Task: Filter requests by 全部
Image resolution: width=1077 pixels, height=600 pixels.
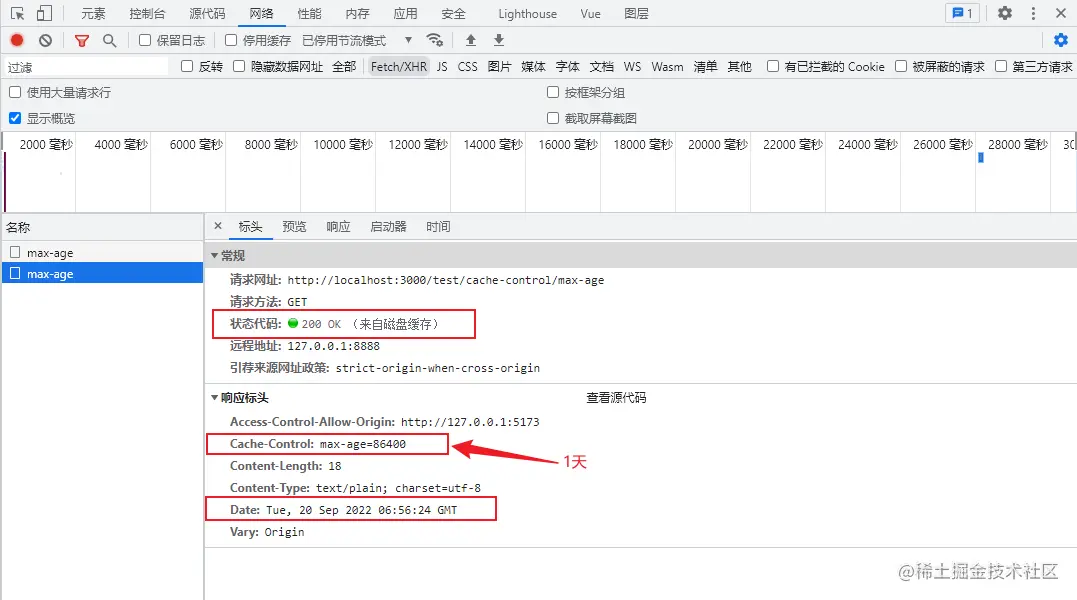Action: 344,67
